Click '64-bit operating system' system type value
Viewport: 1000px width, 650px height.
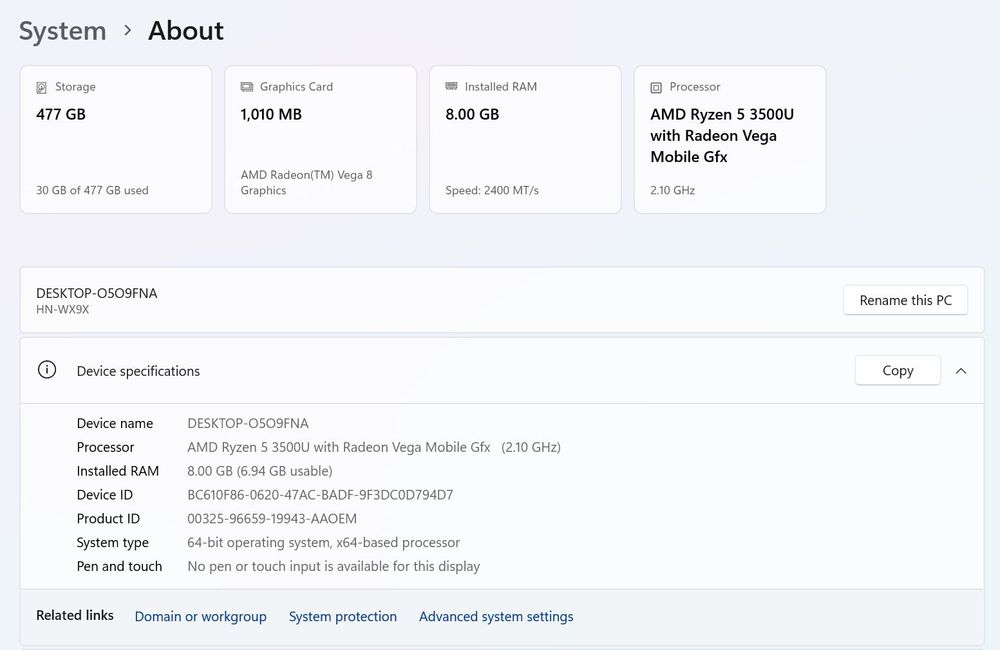click(323, 542)
